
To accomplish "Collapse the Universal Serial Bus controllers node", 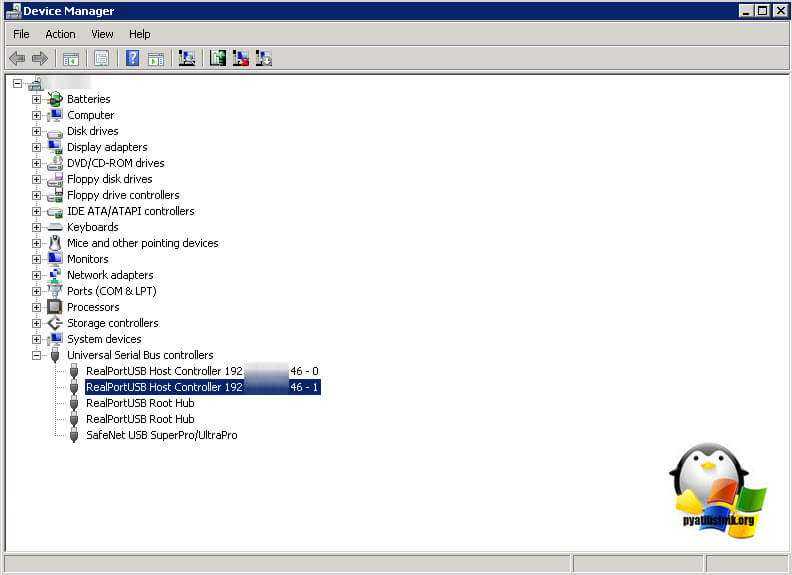I will point(36,355).
